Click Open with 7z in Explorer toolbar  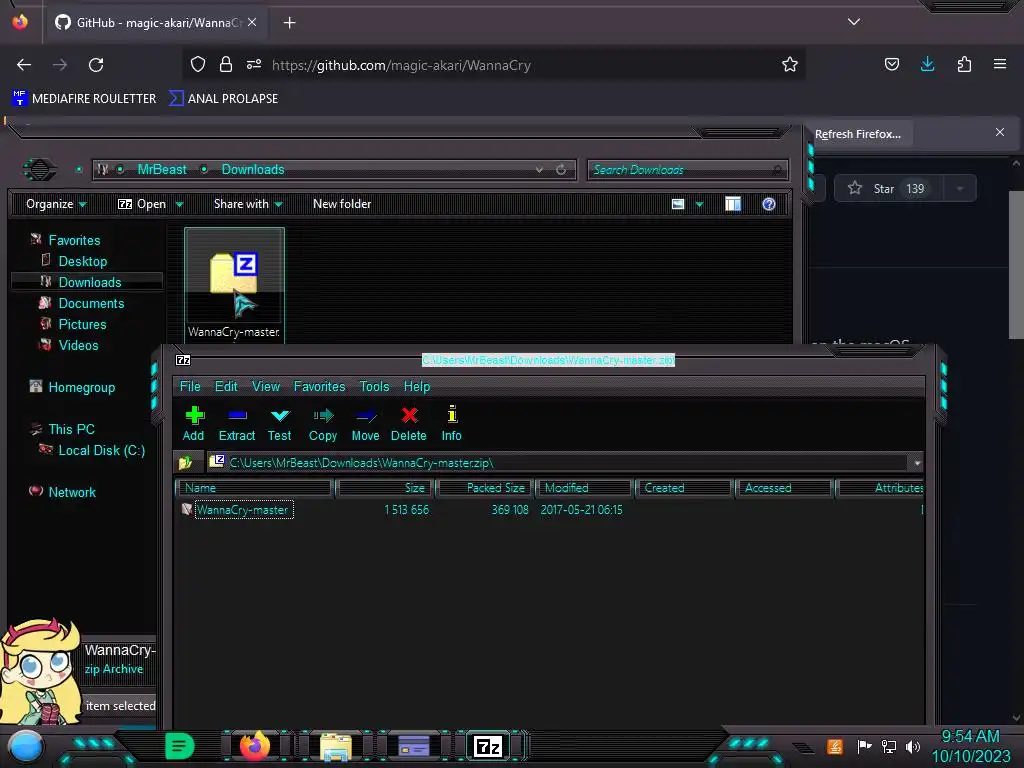pos(142,204)
